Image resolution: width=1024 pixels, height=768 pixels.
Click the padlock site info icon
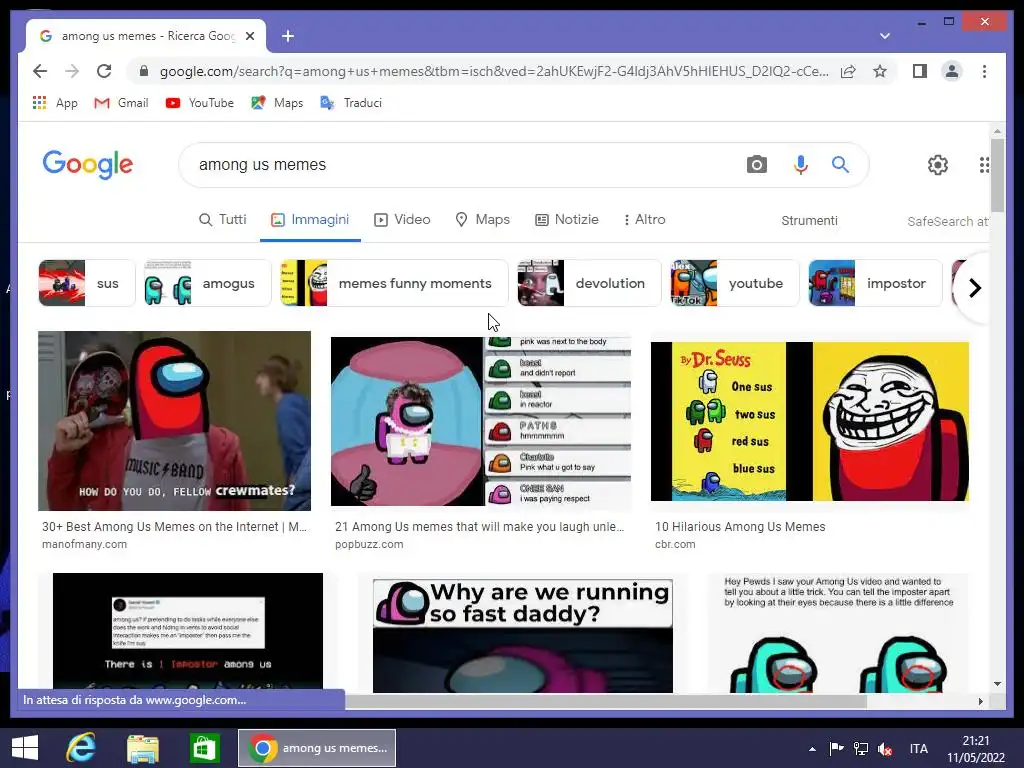144,71
